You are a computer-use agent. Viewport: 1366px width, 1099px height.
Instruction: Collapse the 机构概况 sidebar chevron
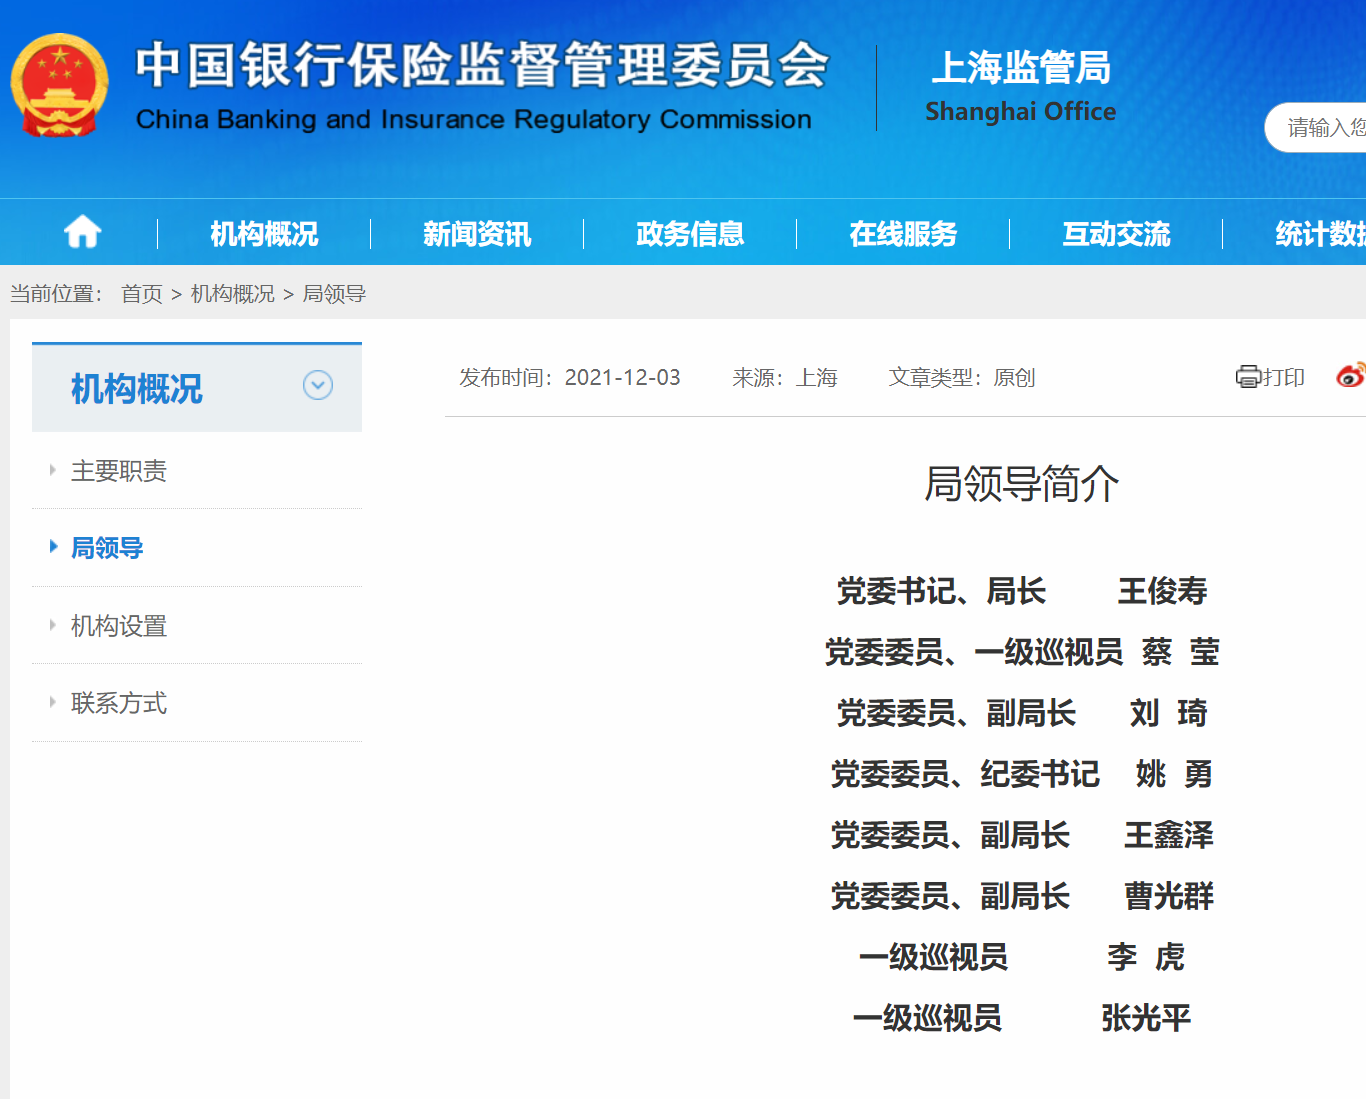point(318,385)
